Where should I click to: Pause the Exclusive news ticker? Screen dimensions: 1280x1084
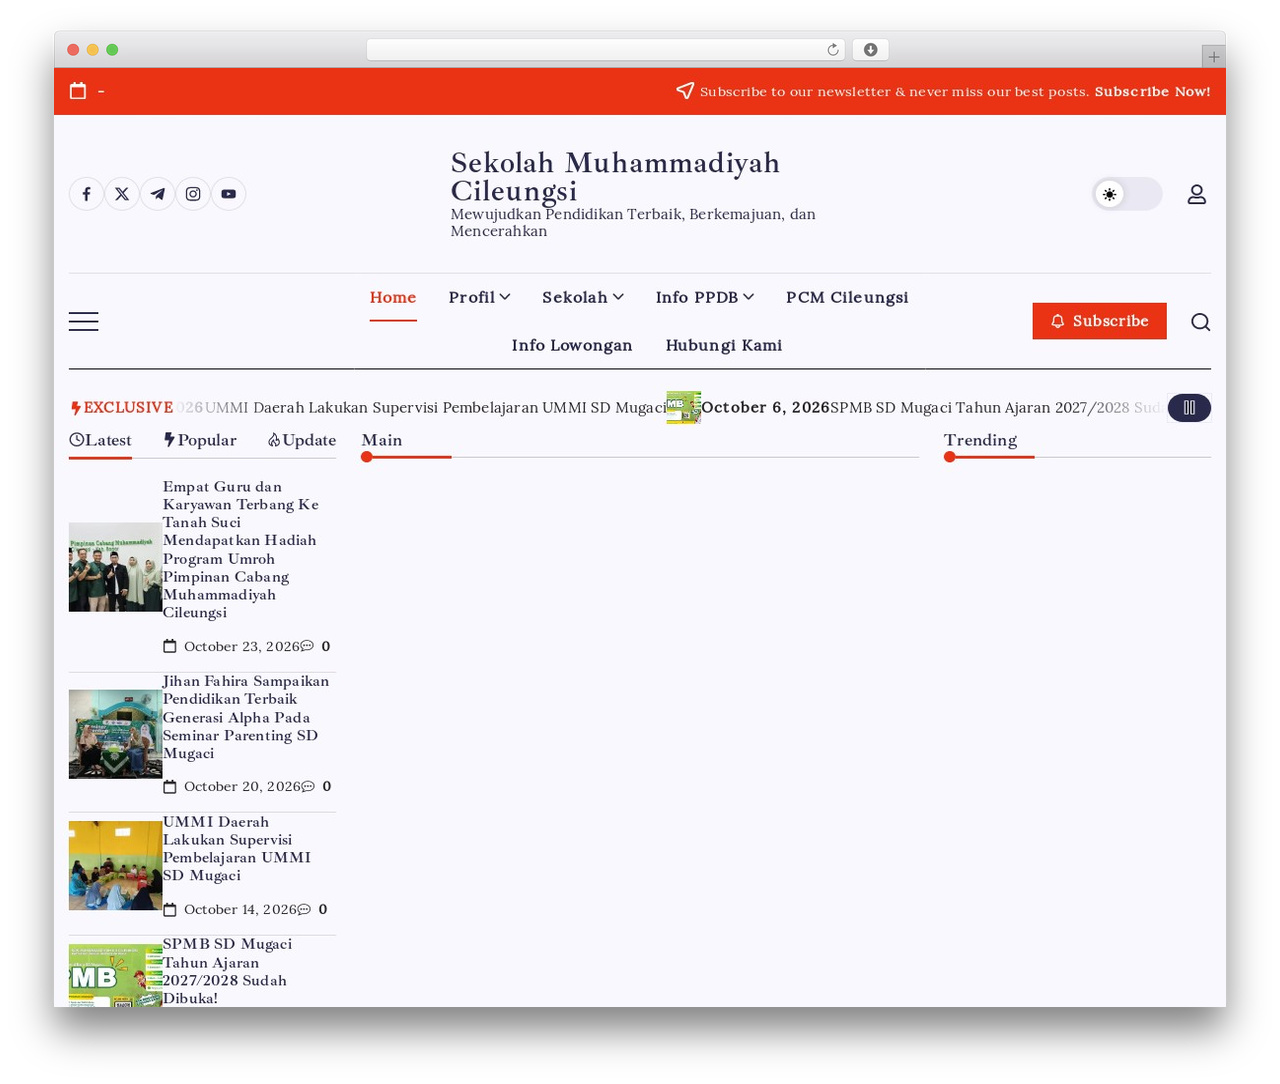pos(1189,408)
